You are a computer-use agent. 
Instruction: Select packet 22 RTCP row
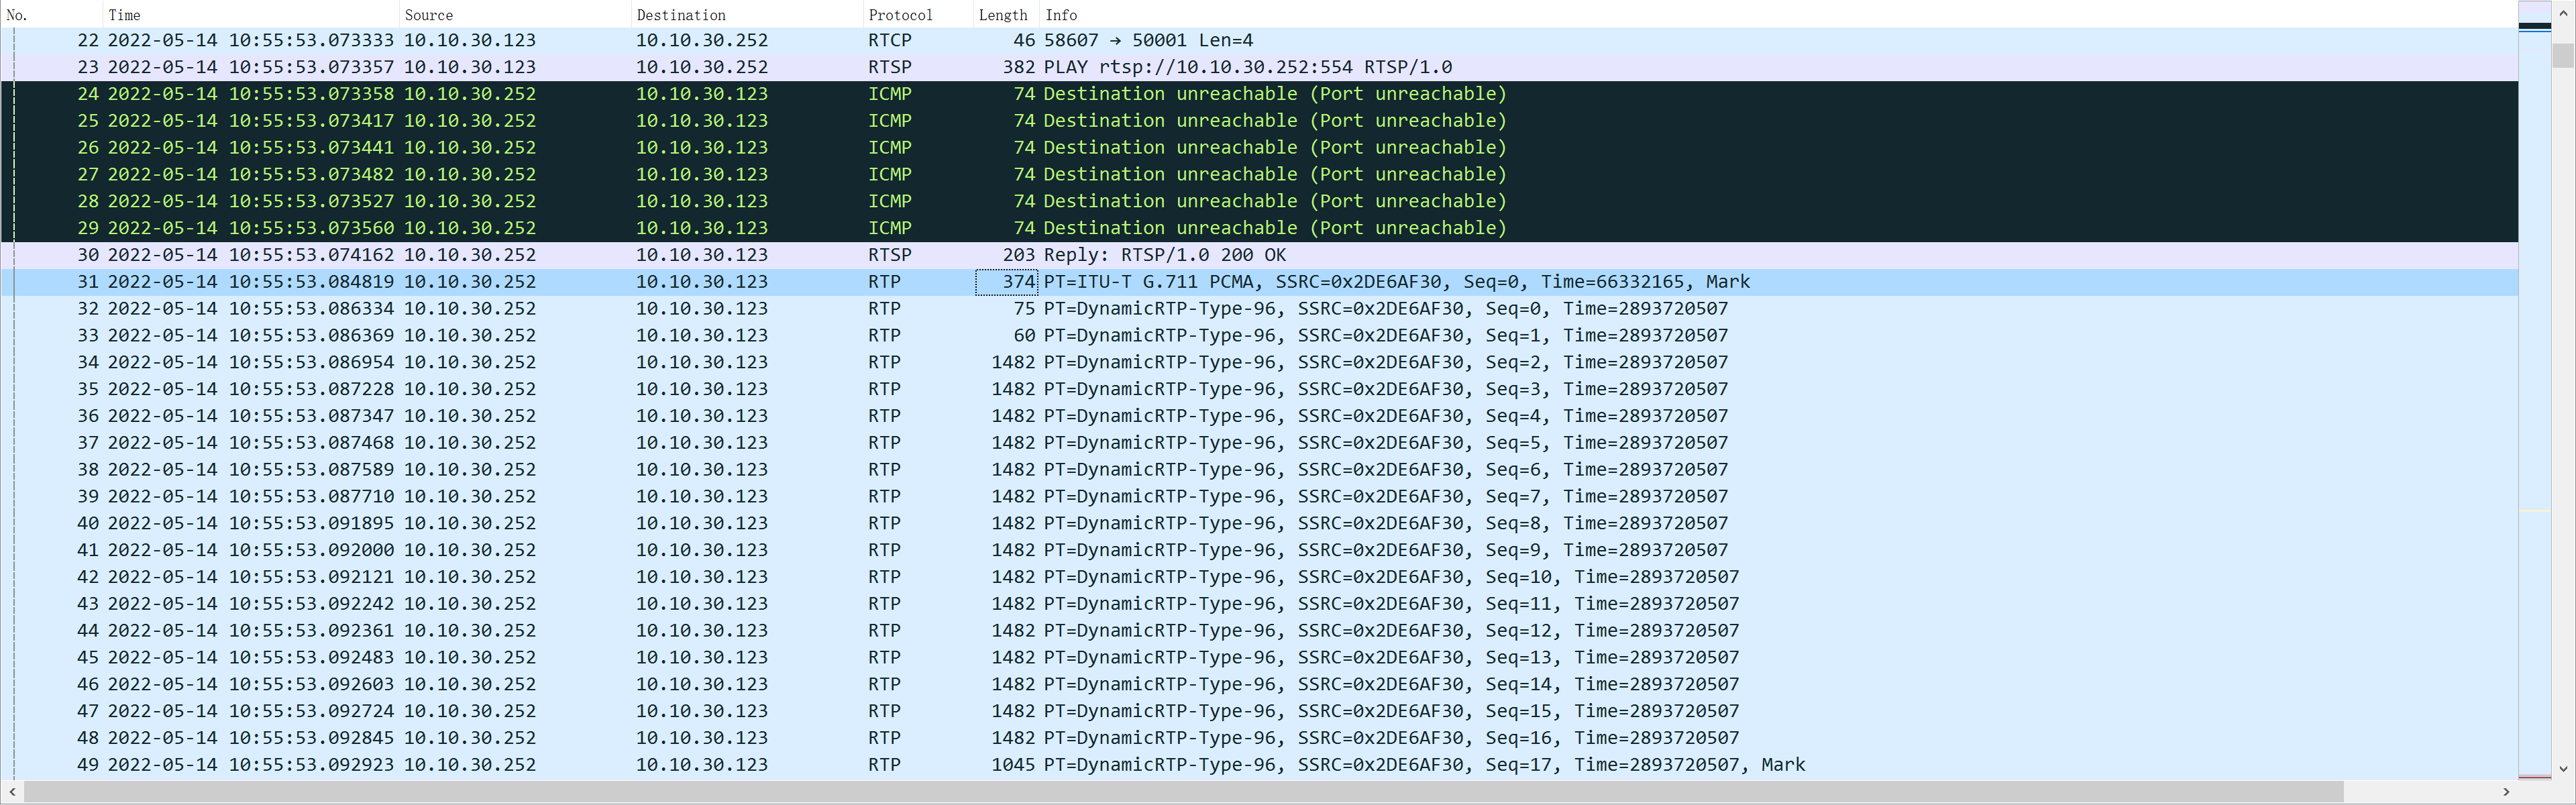tap(1259, 40)
